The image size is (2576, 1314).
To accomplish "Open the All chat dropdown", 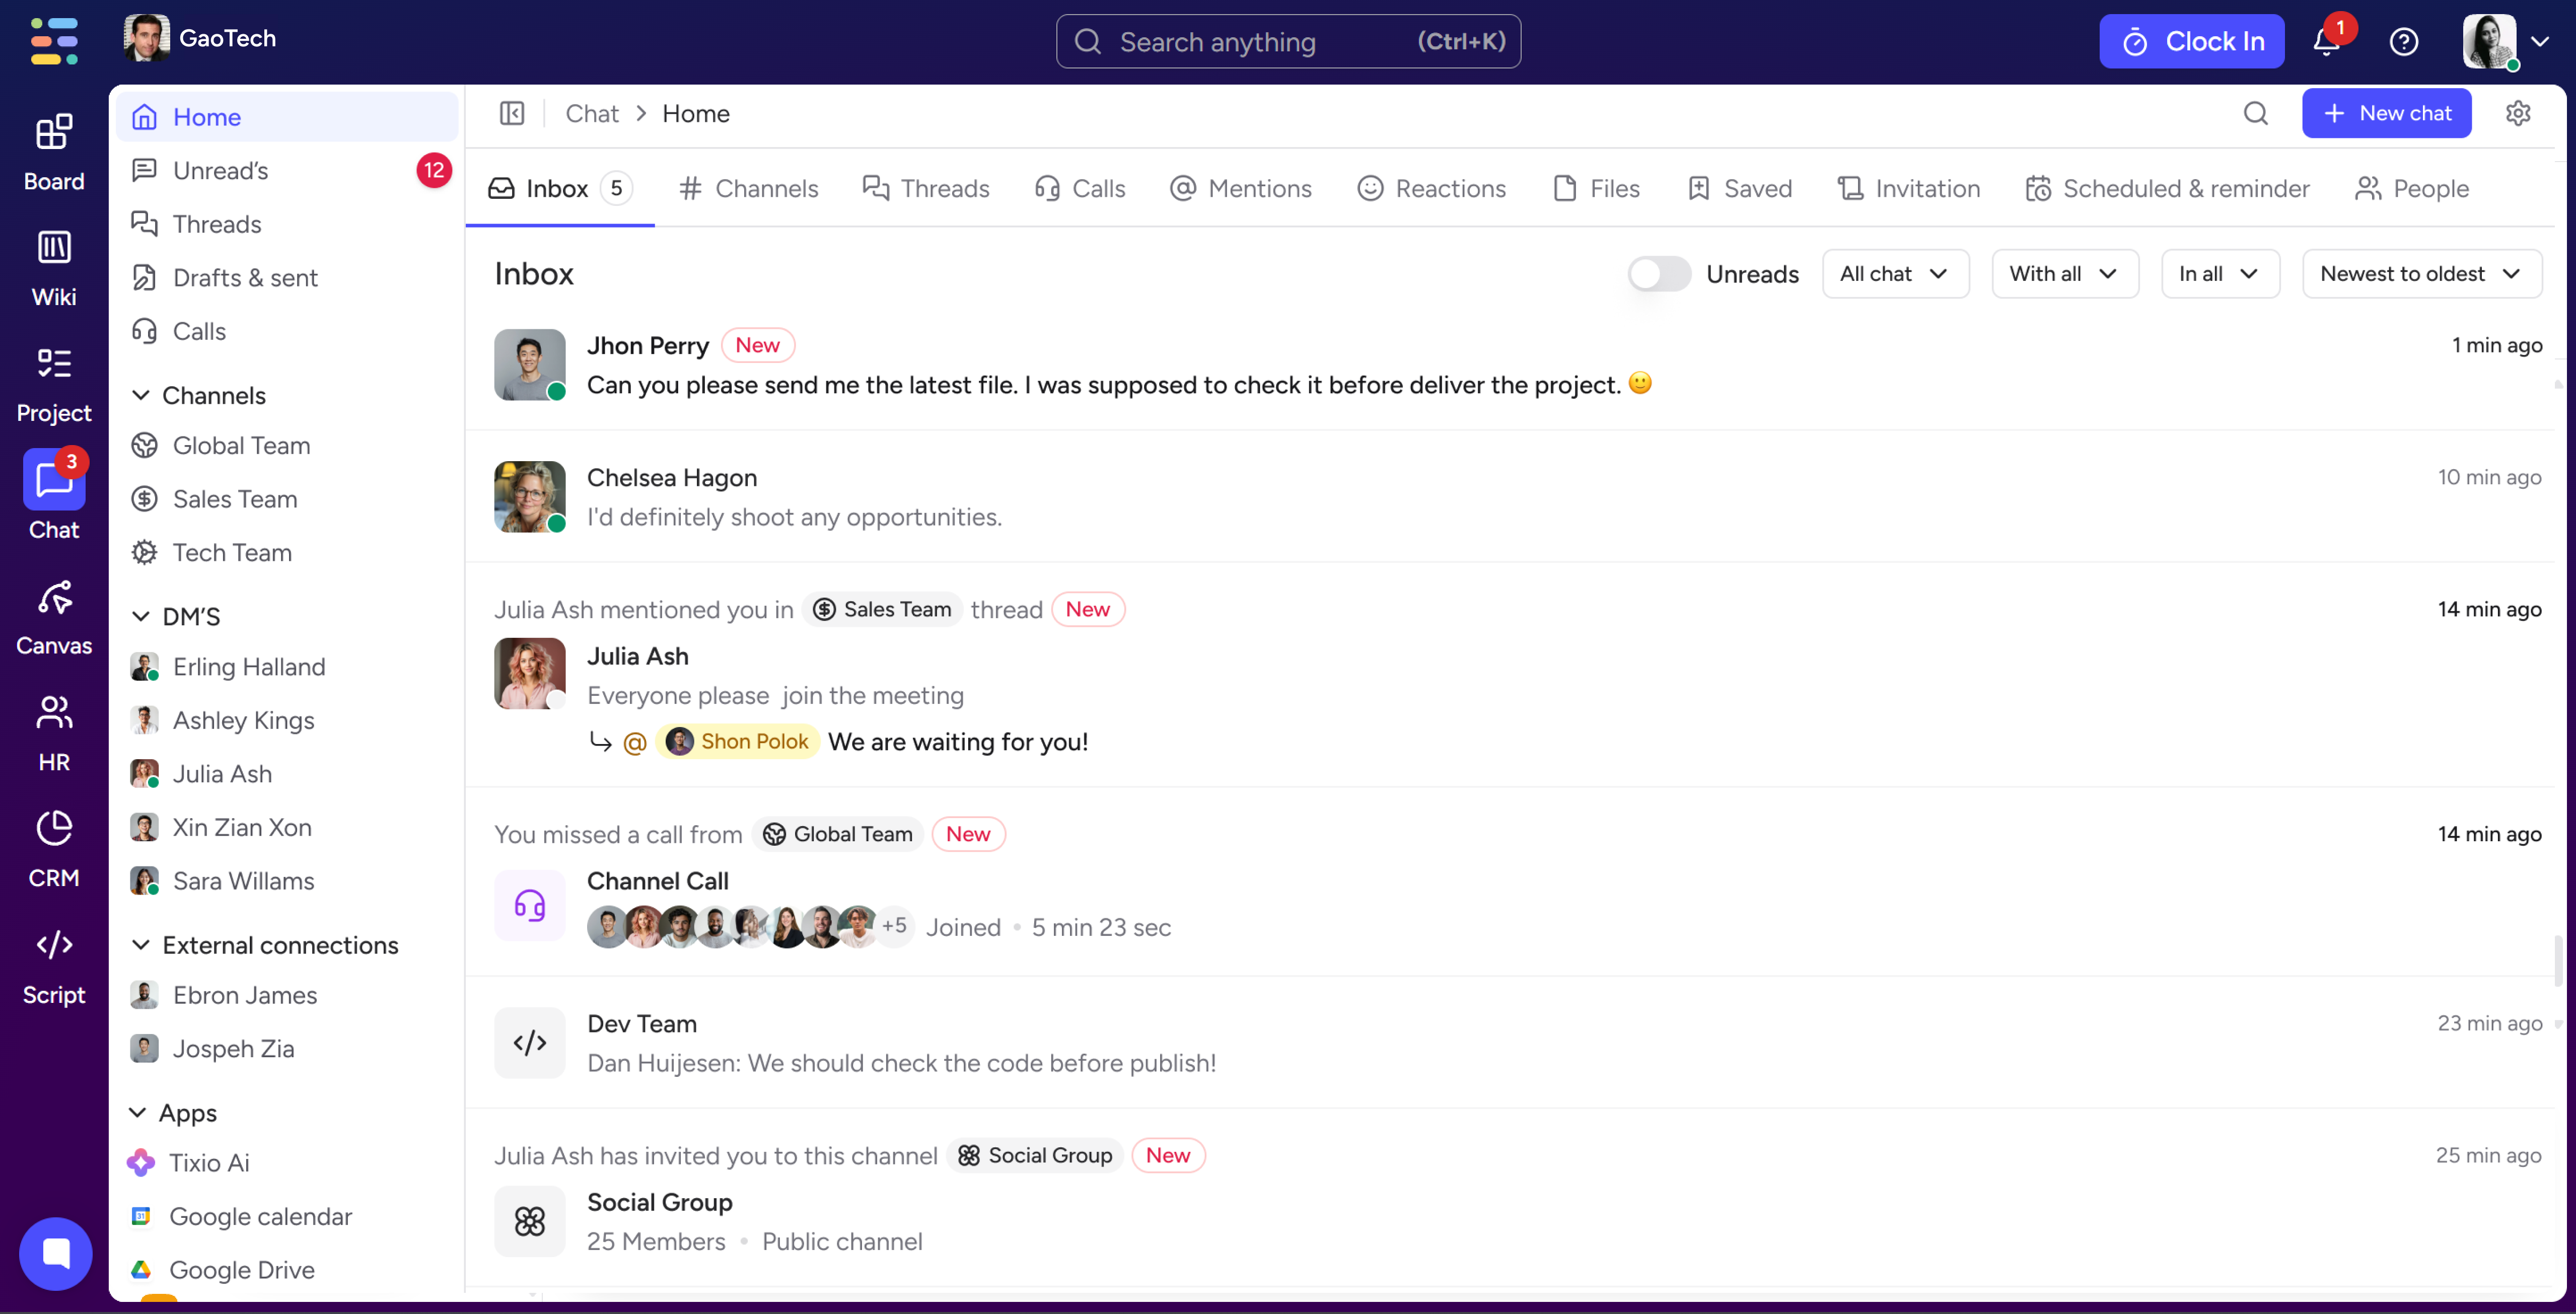I will click(x=1895, y=273).
